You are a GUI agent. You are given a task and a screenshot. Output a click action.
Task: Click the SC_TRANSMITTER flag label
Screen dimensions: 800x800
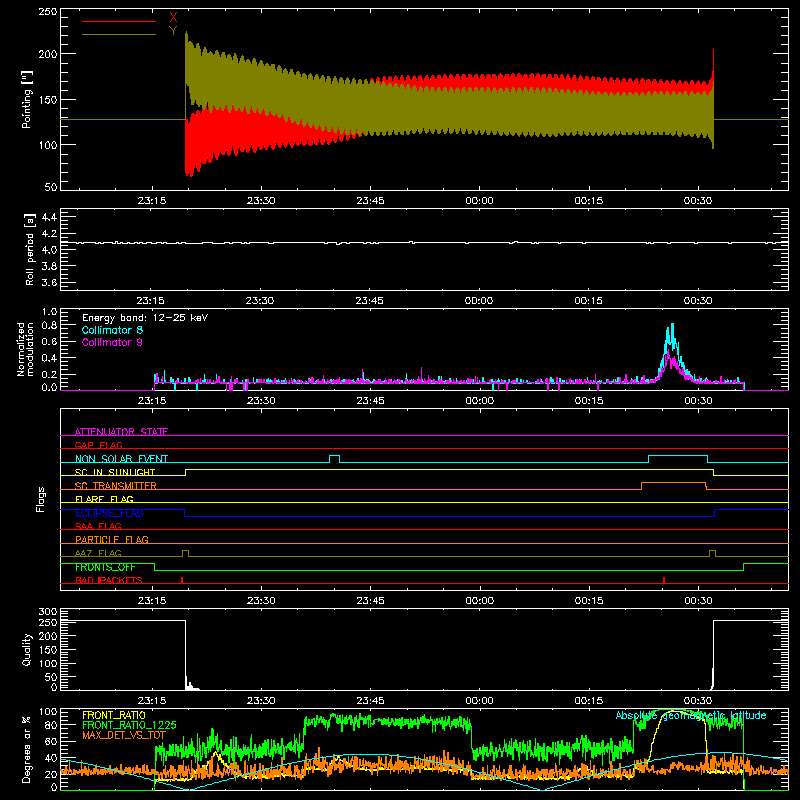115,486
